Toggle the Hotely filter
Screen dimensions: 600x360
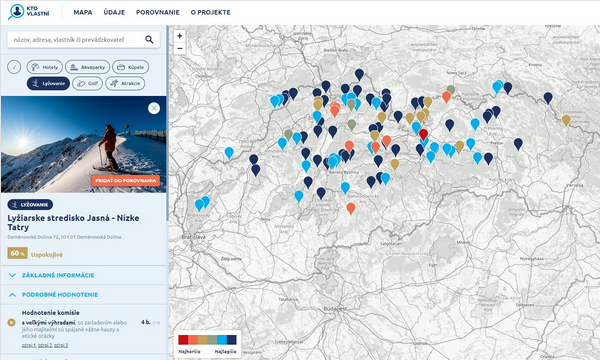coord(45,67)
